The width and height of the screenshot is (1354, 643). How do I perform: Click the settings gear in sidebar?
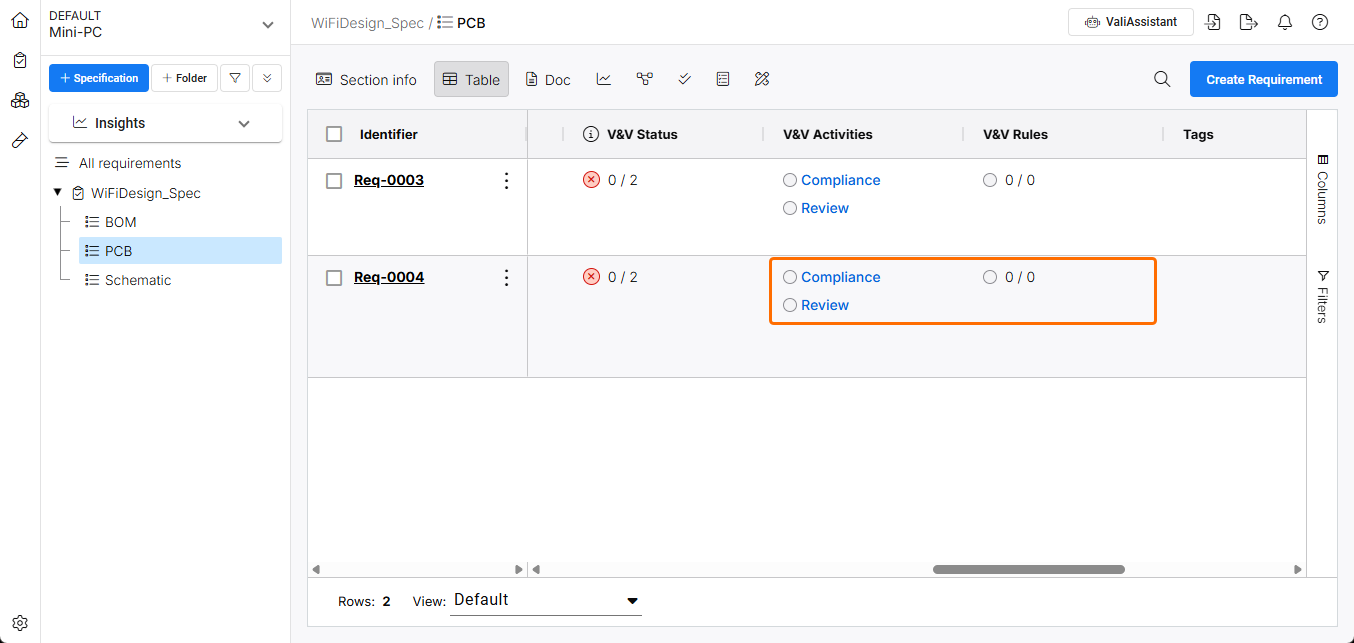coord(20,623)
